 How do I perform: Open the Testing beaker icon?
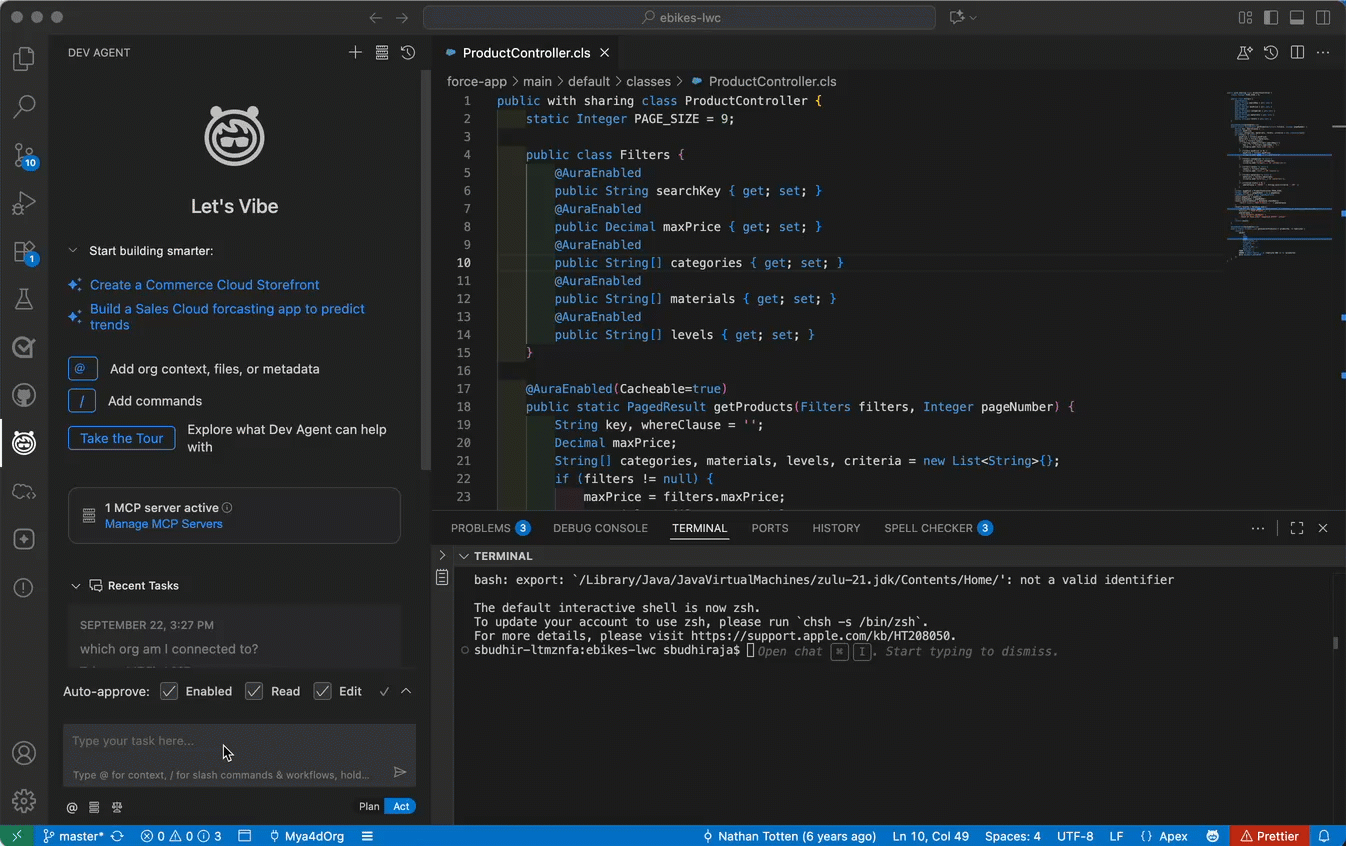pos(24,299)
